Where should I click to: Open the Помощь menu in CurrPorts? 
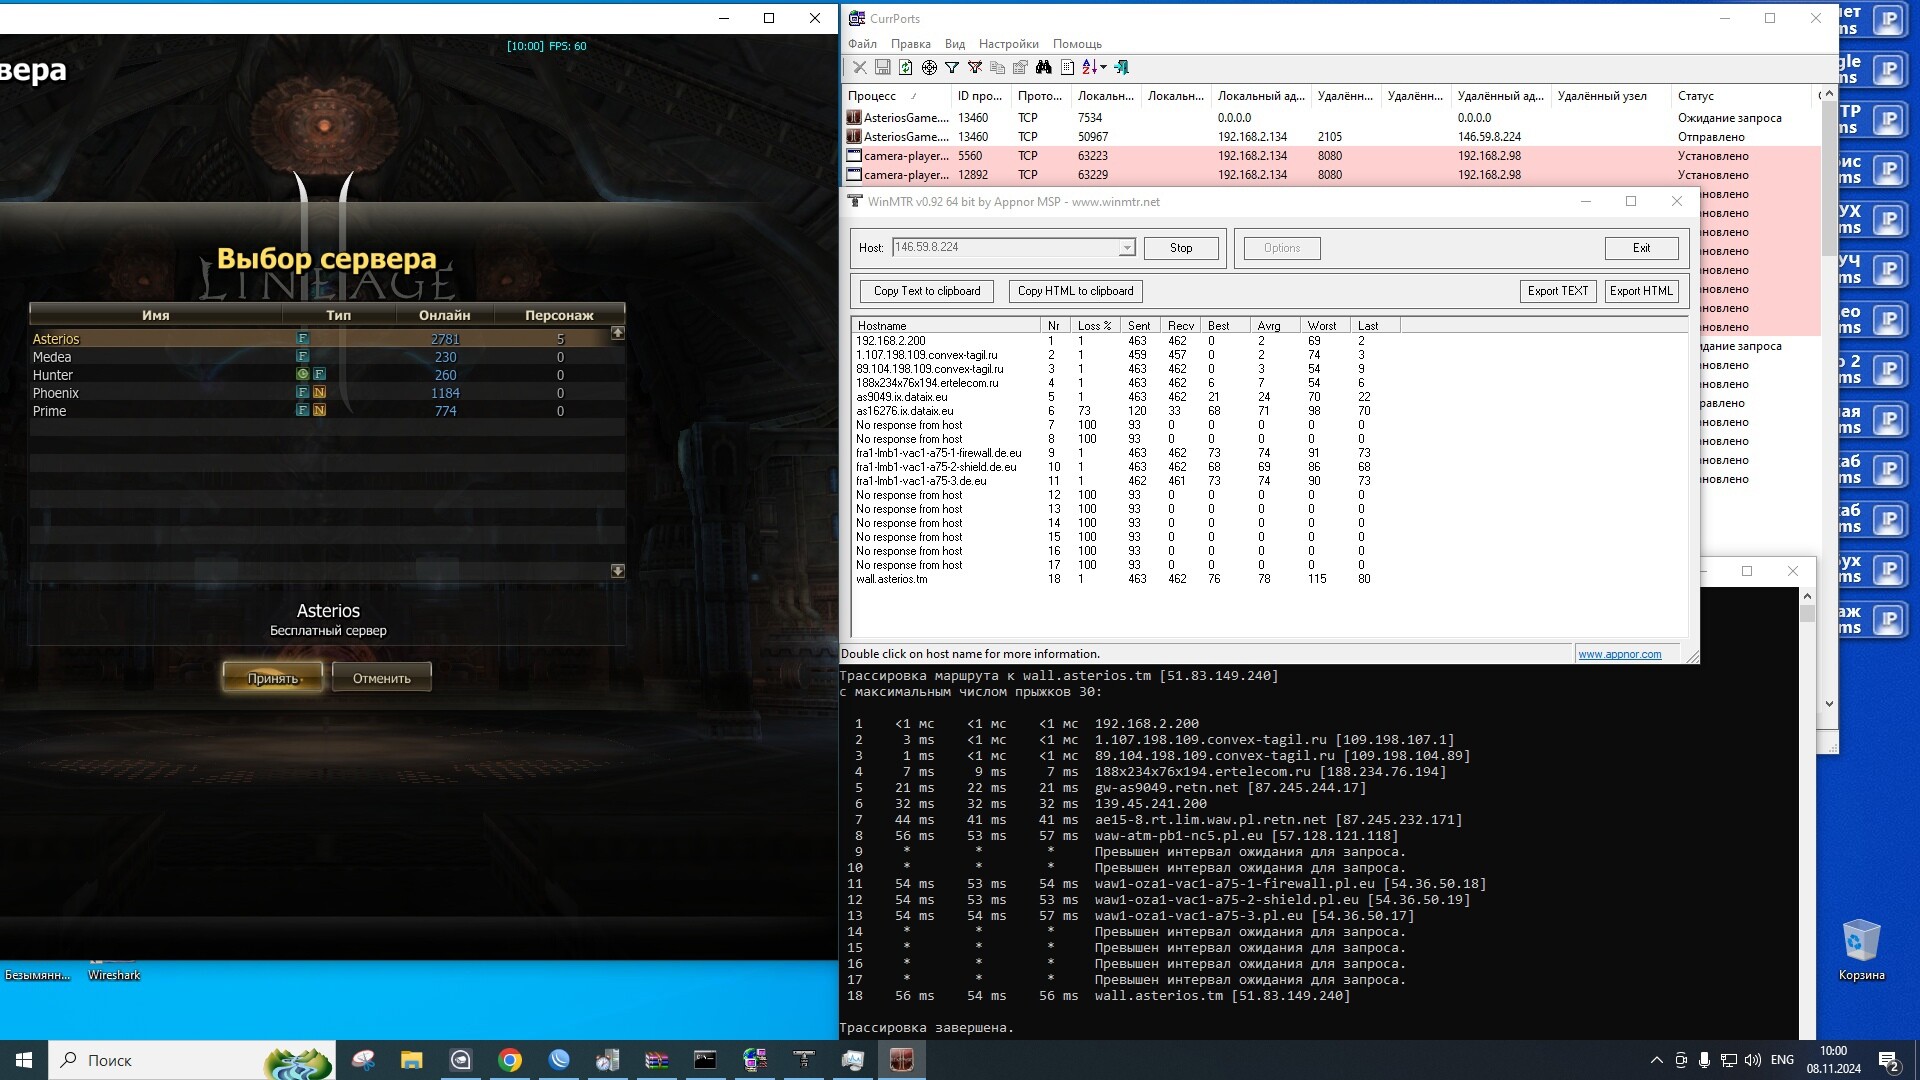[x=1077, y=44]
